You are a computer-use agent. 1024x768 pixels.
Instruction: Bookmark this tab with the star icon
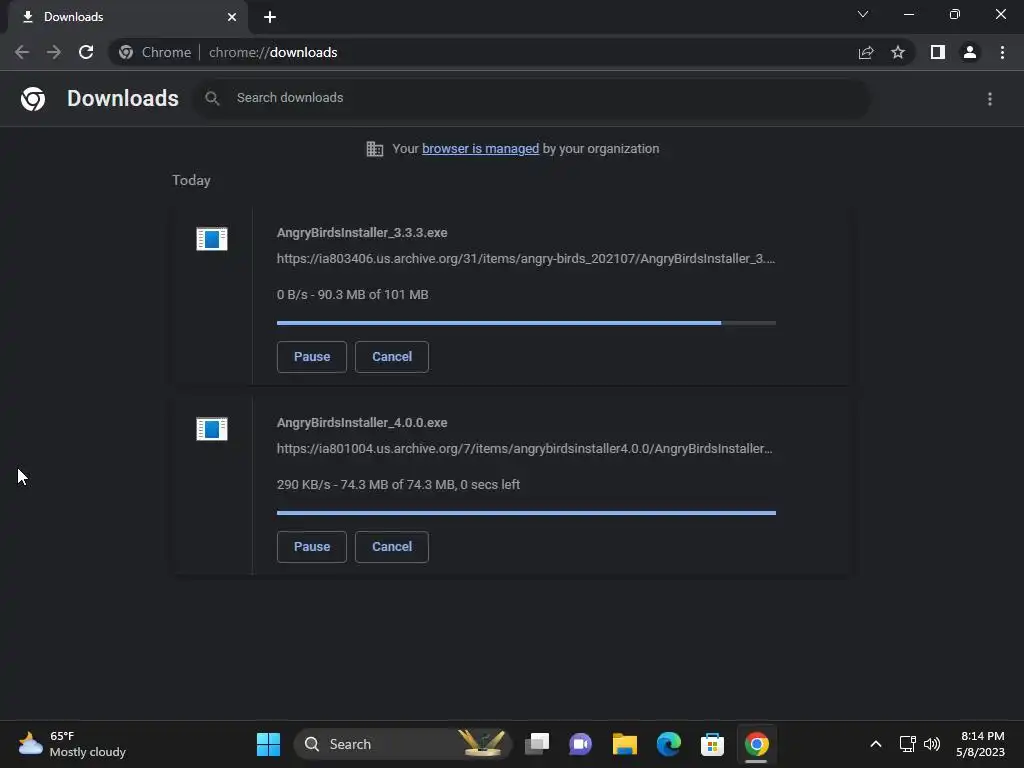pos(898,52)
